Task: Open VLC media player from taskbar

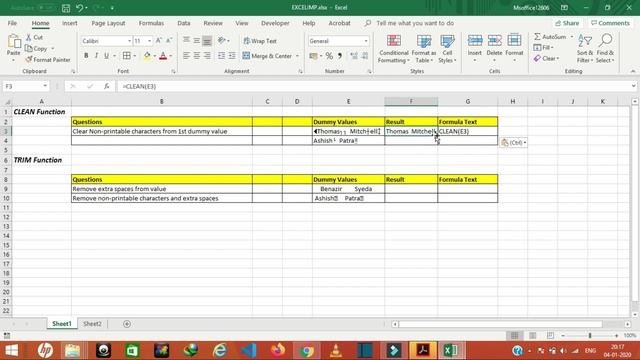Action: click(336, 350)
